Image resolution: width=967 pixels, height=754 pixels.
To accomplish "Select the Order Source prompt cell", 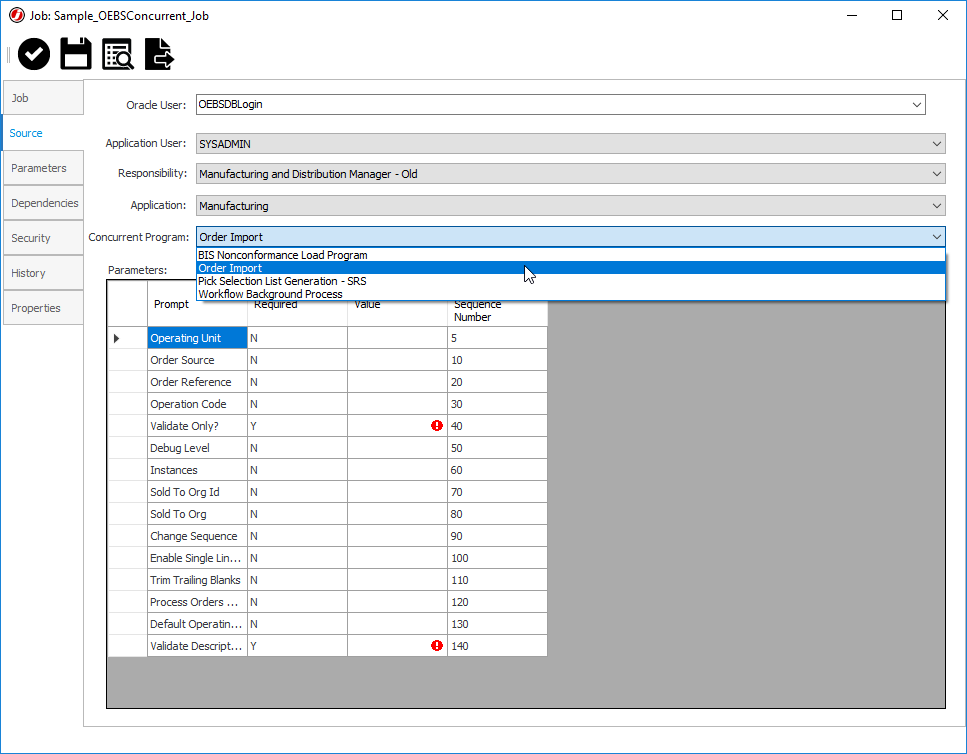I will [197, 360].
